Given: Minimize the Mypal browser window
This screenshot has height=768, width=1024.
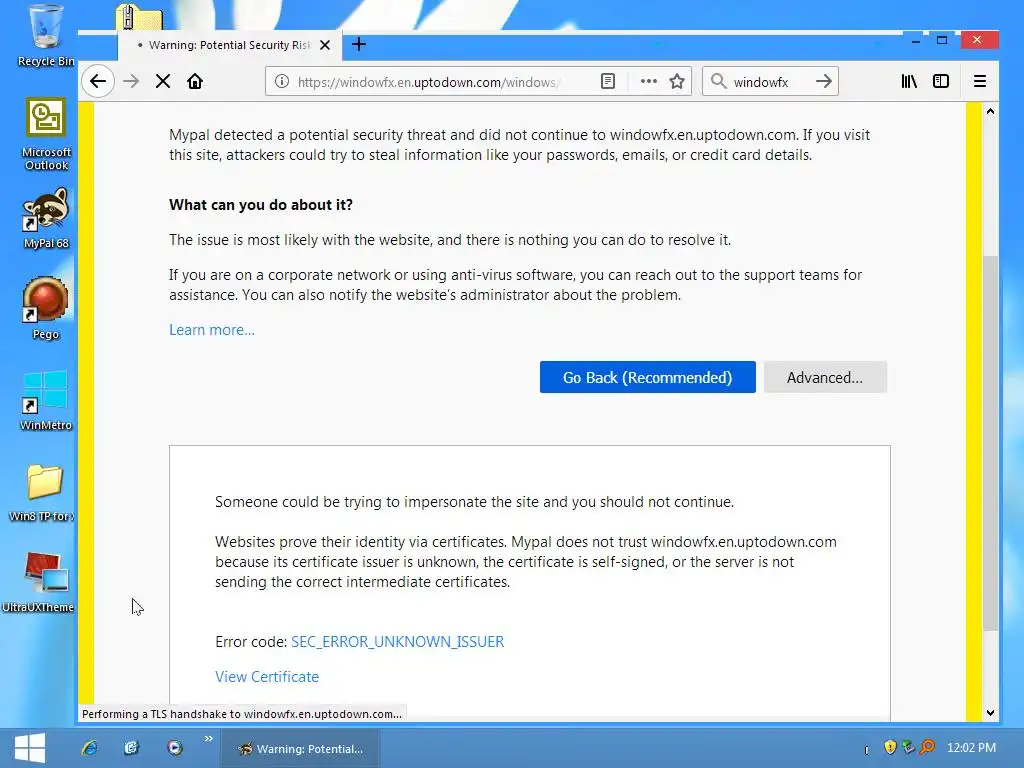Looking at the screenshot, I should (916, 40).
